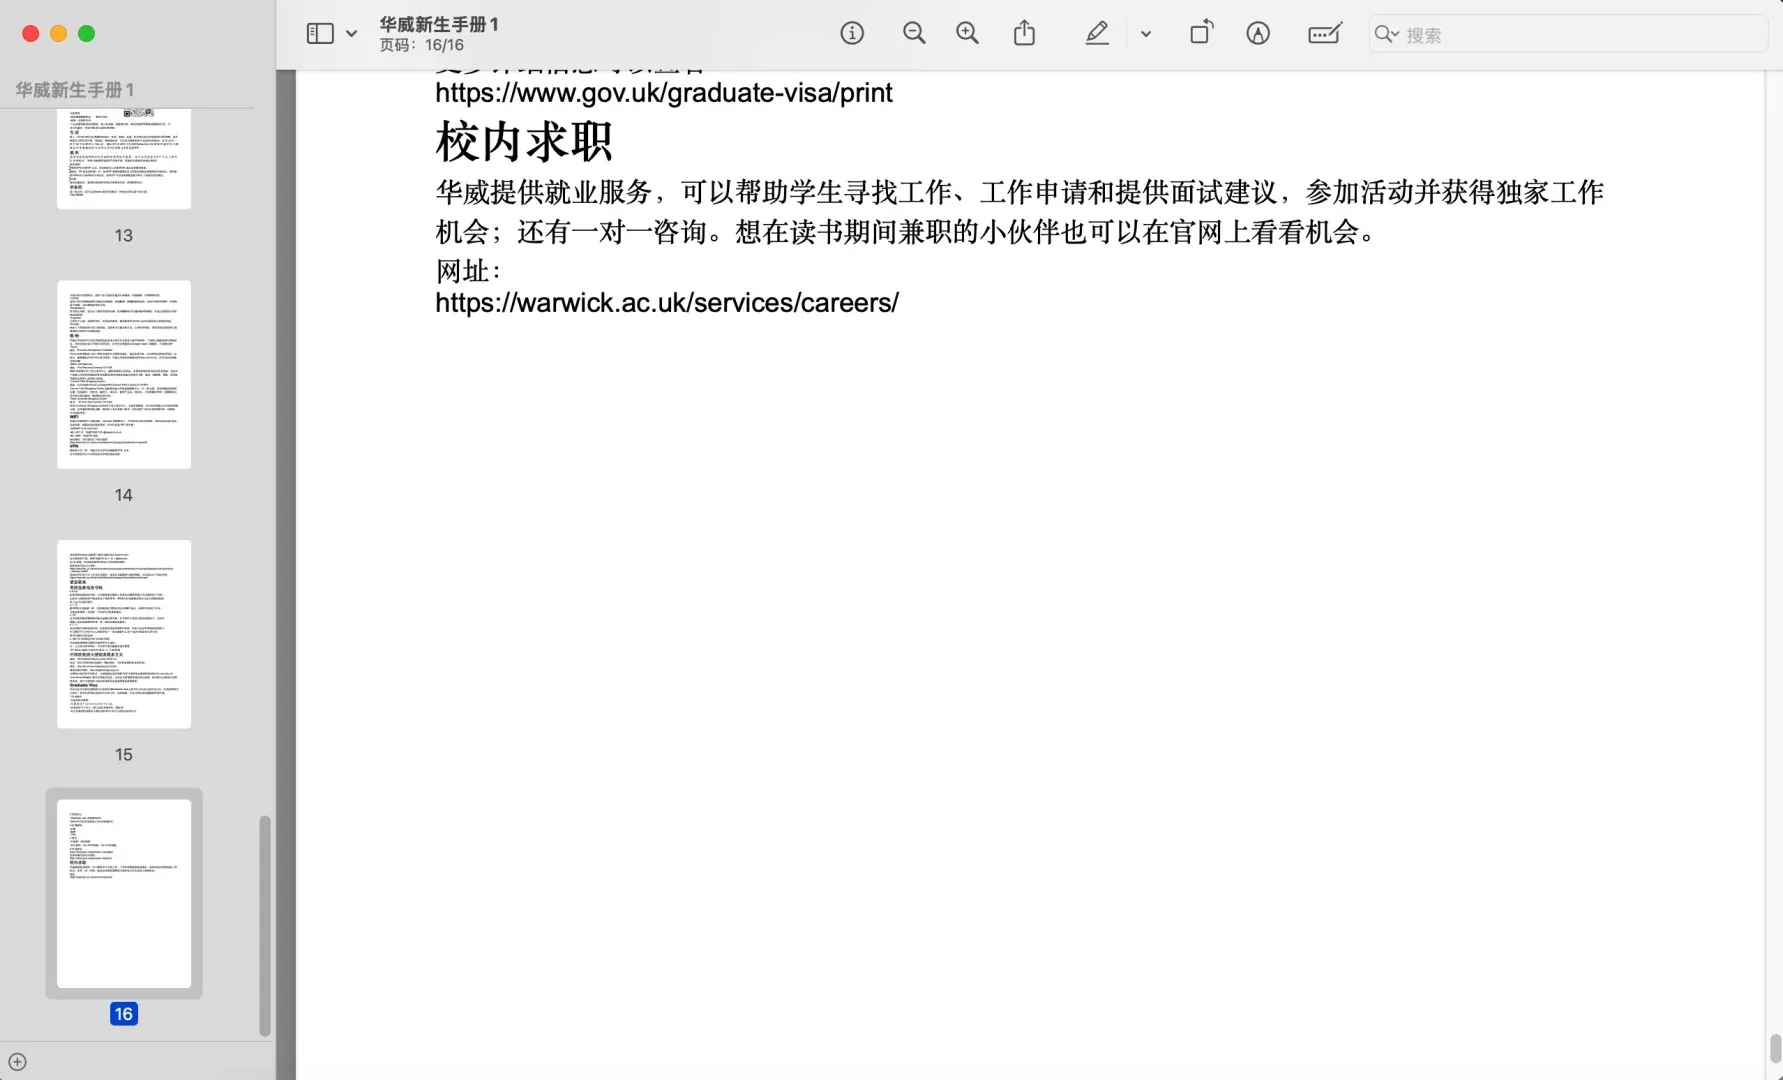
Task: Toggle the sidebar view button
Action: coord(320,34)
